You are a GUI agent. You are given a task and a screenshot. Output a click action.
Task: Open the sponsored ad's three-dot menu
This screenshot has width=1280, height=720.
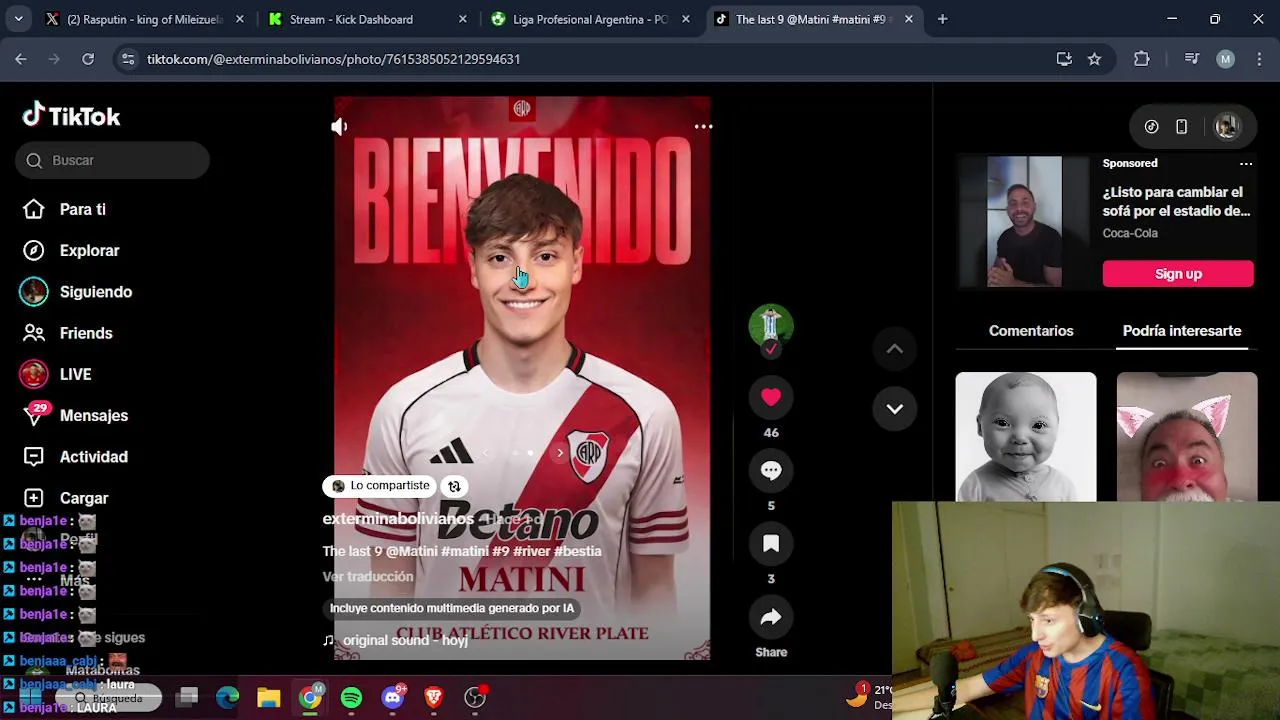click(x=1246, y=163)
